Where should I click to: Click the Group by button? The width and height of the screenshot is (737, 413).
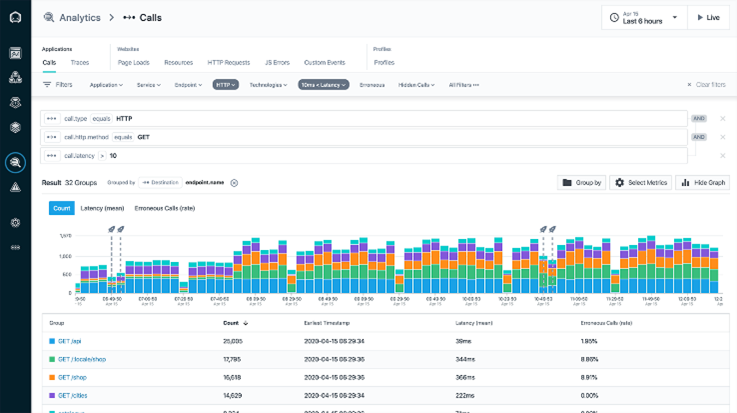(x=582, y=183)
